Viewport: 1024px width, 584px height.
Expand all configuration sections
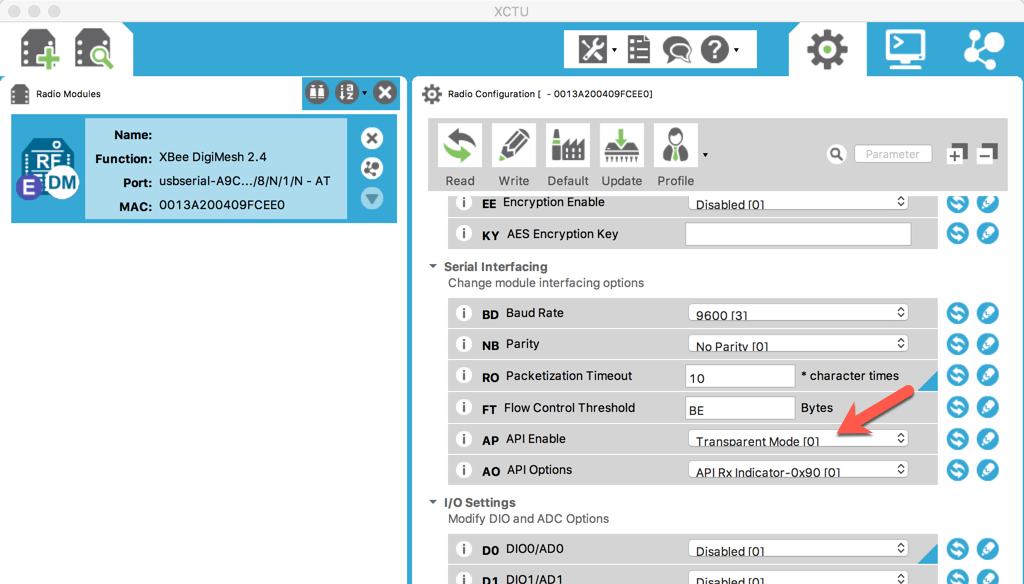[x=957, y=154]
